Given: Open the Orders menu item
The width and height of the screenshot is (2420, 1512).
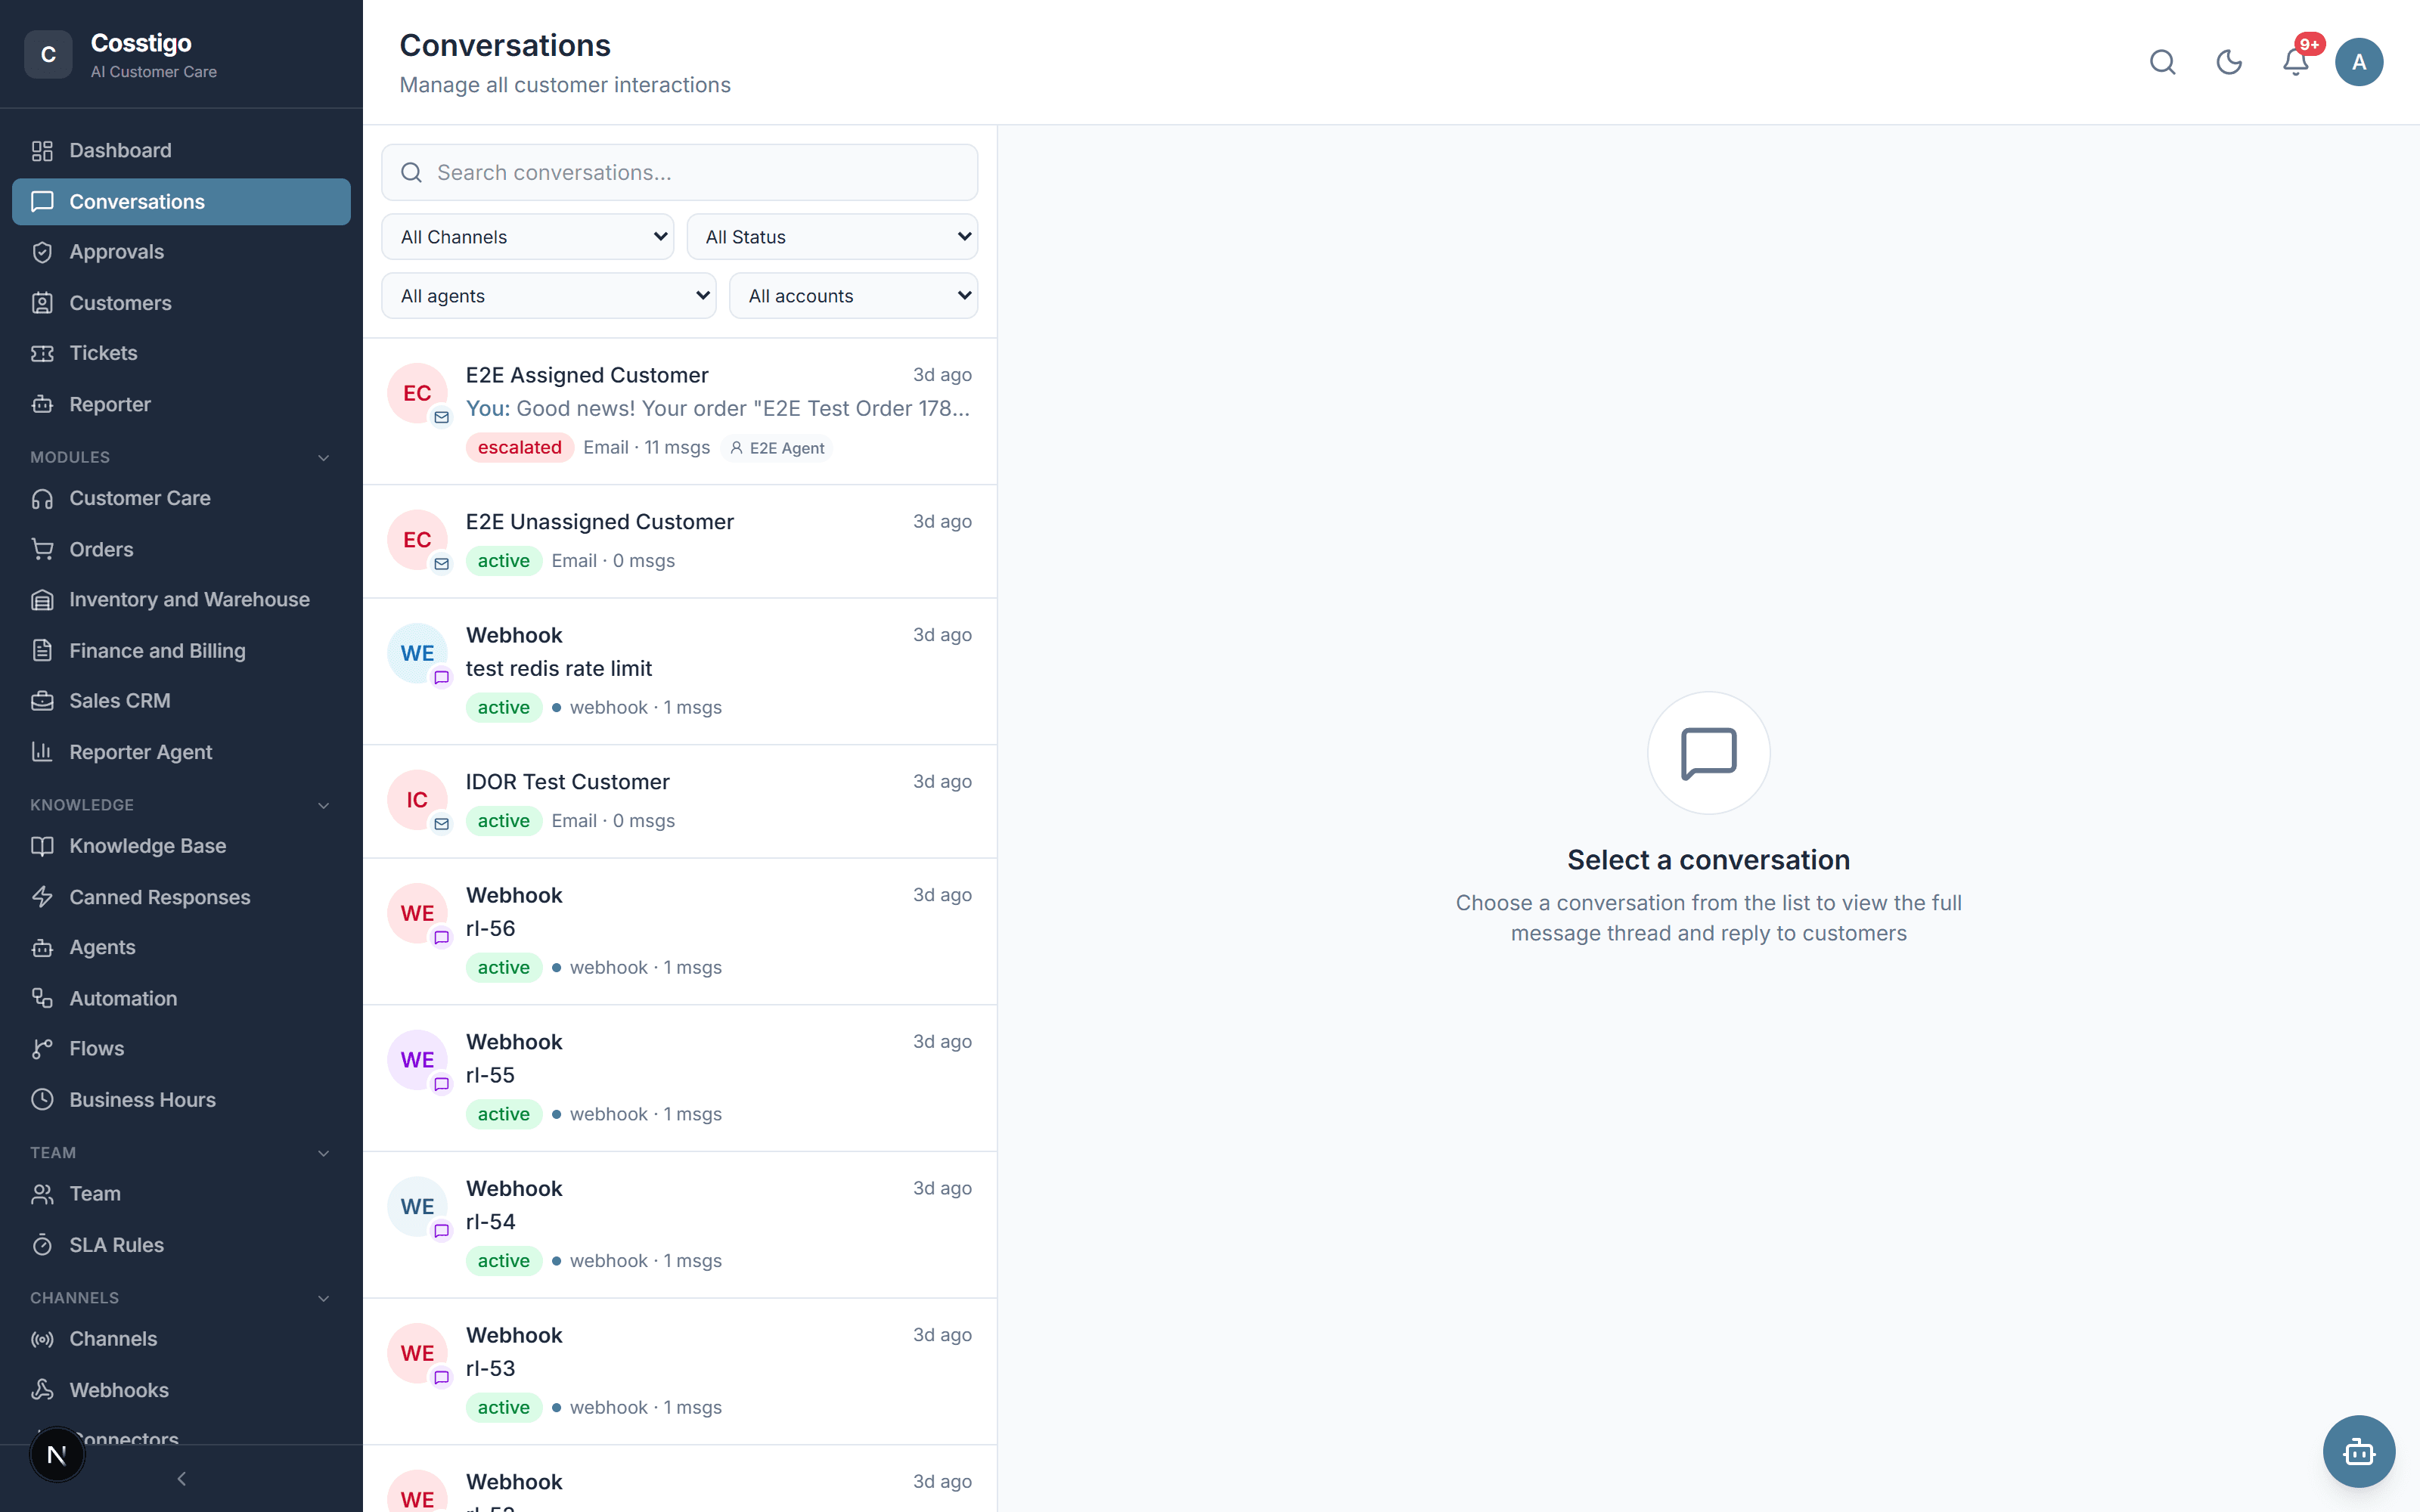Looking at the screenshot, I should tap(181, 549).
